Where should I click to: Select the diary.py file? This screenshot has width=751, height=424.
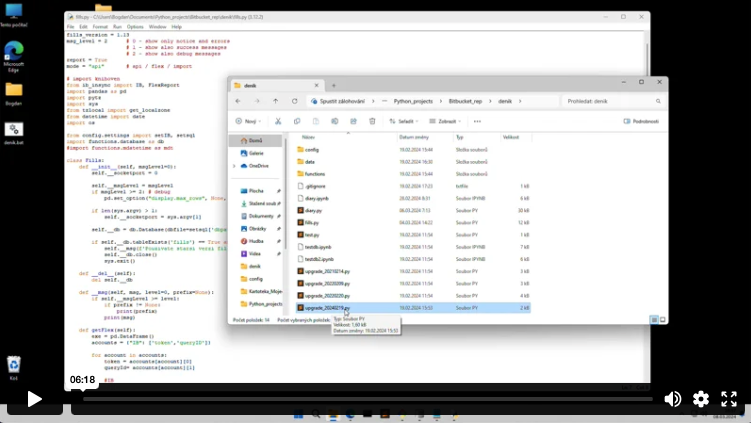pos(313,210)
